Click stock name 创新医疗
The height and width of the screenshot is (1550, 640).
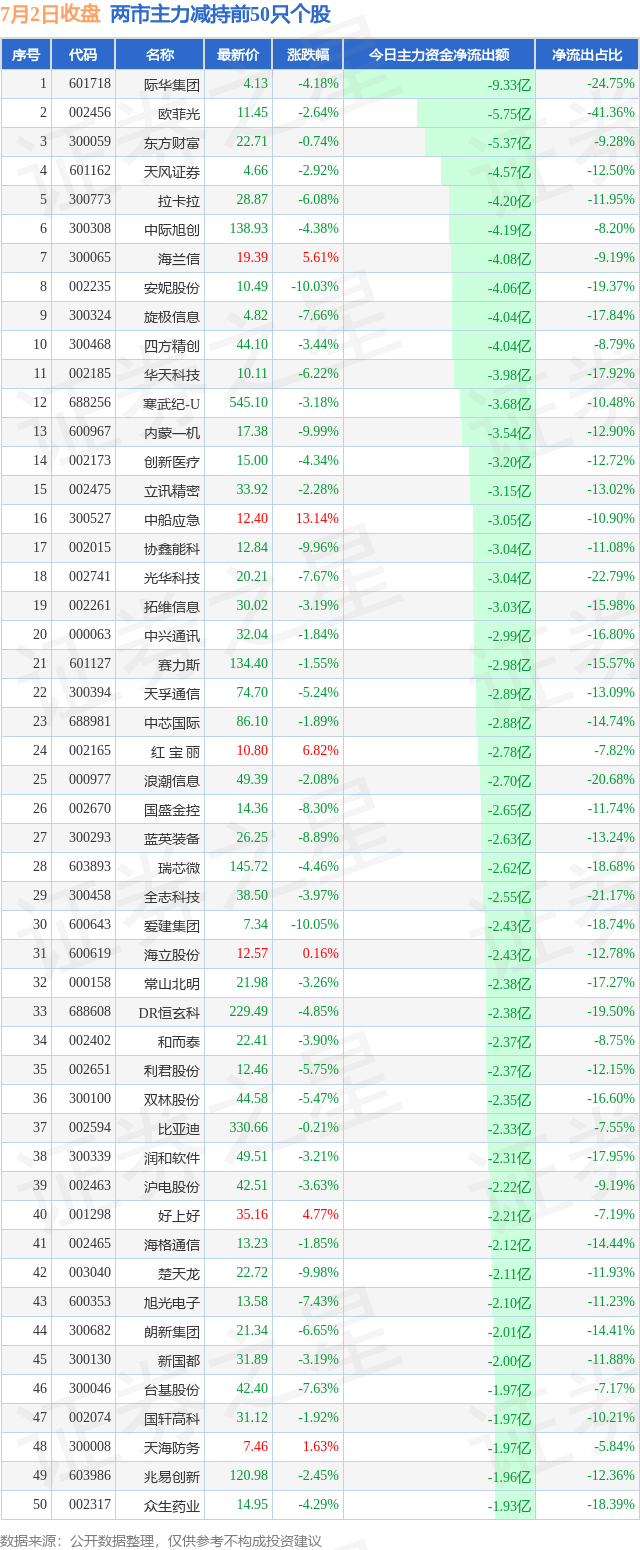tap(172, 461)
